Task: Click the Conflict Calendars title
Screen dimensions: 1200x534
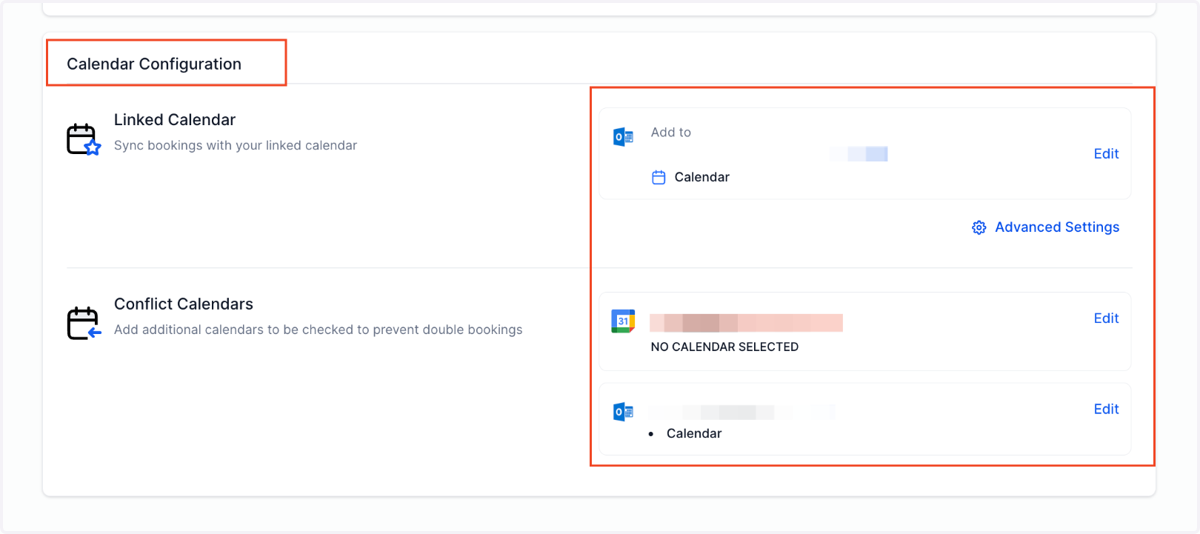Action: 184,304
